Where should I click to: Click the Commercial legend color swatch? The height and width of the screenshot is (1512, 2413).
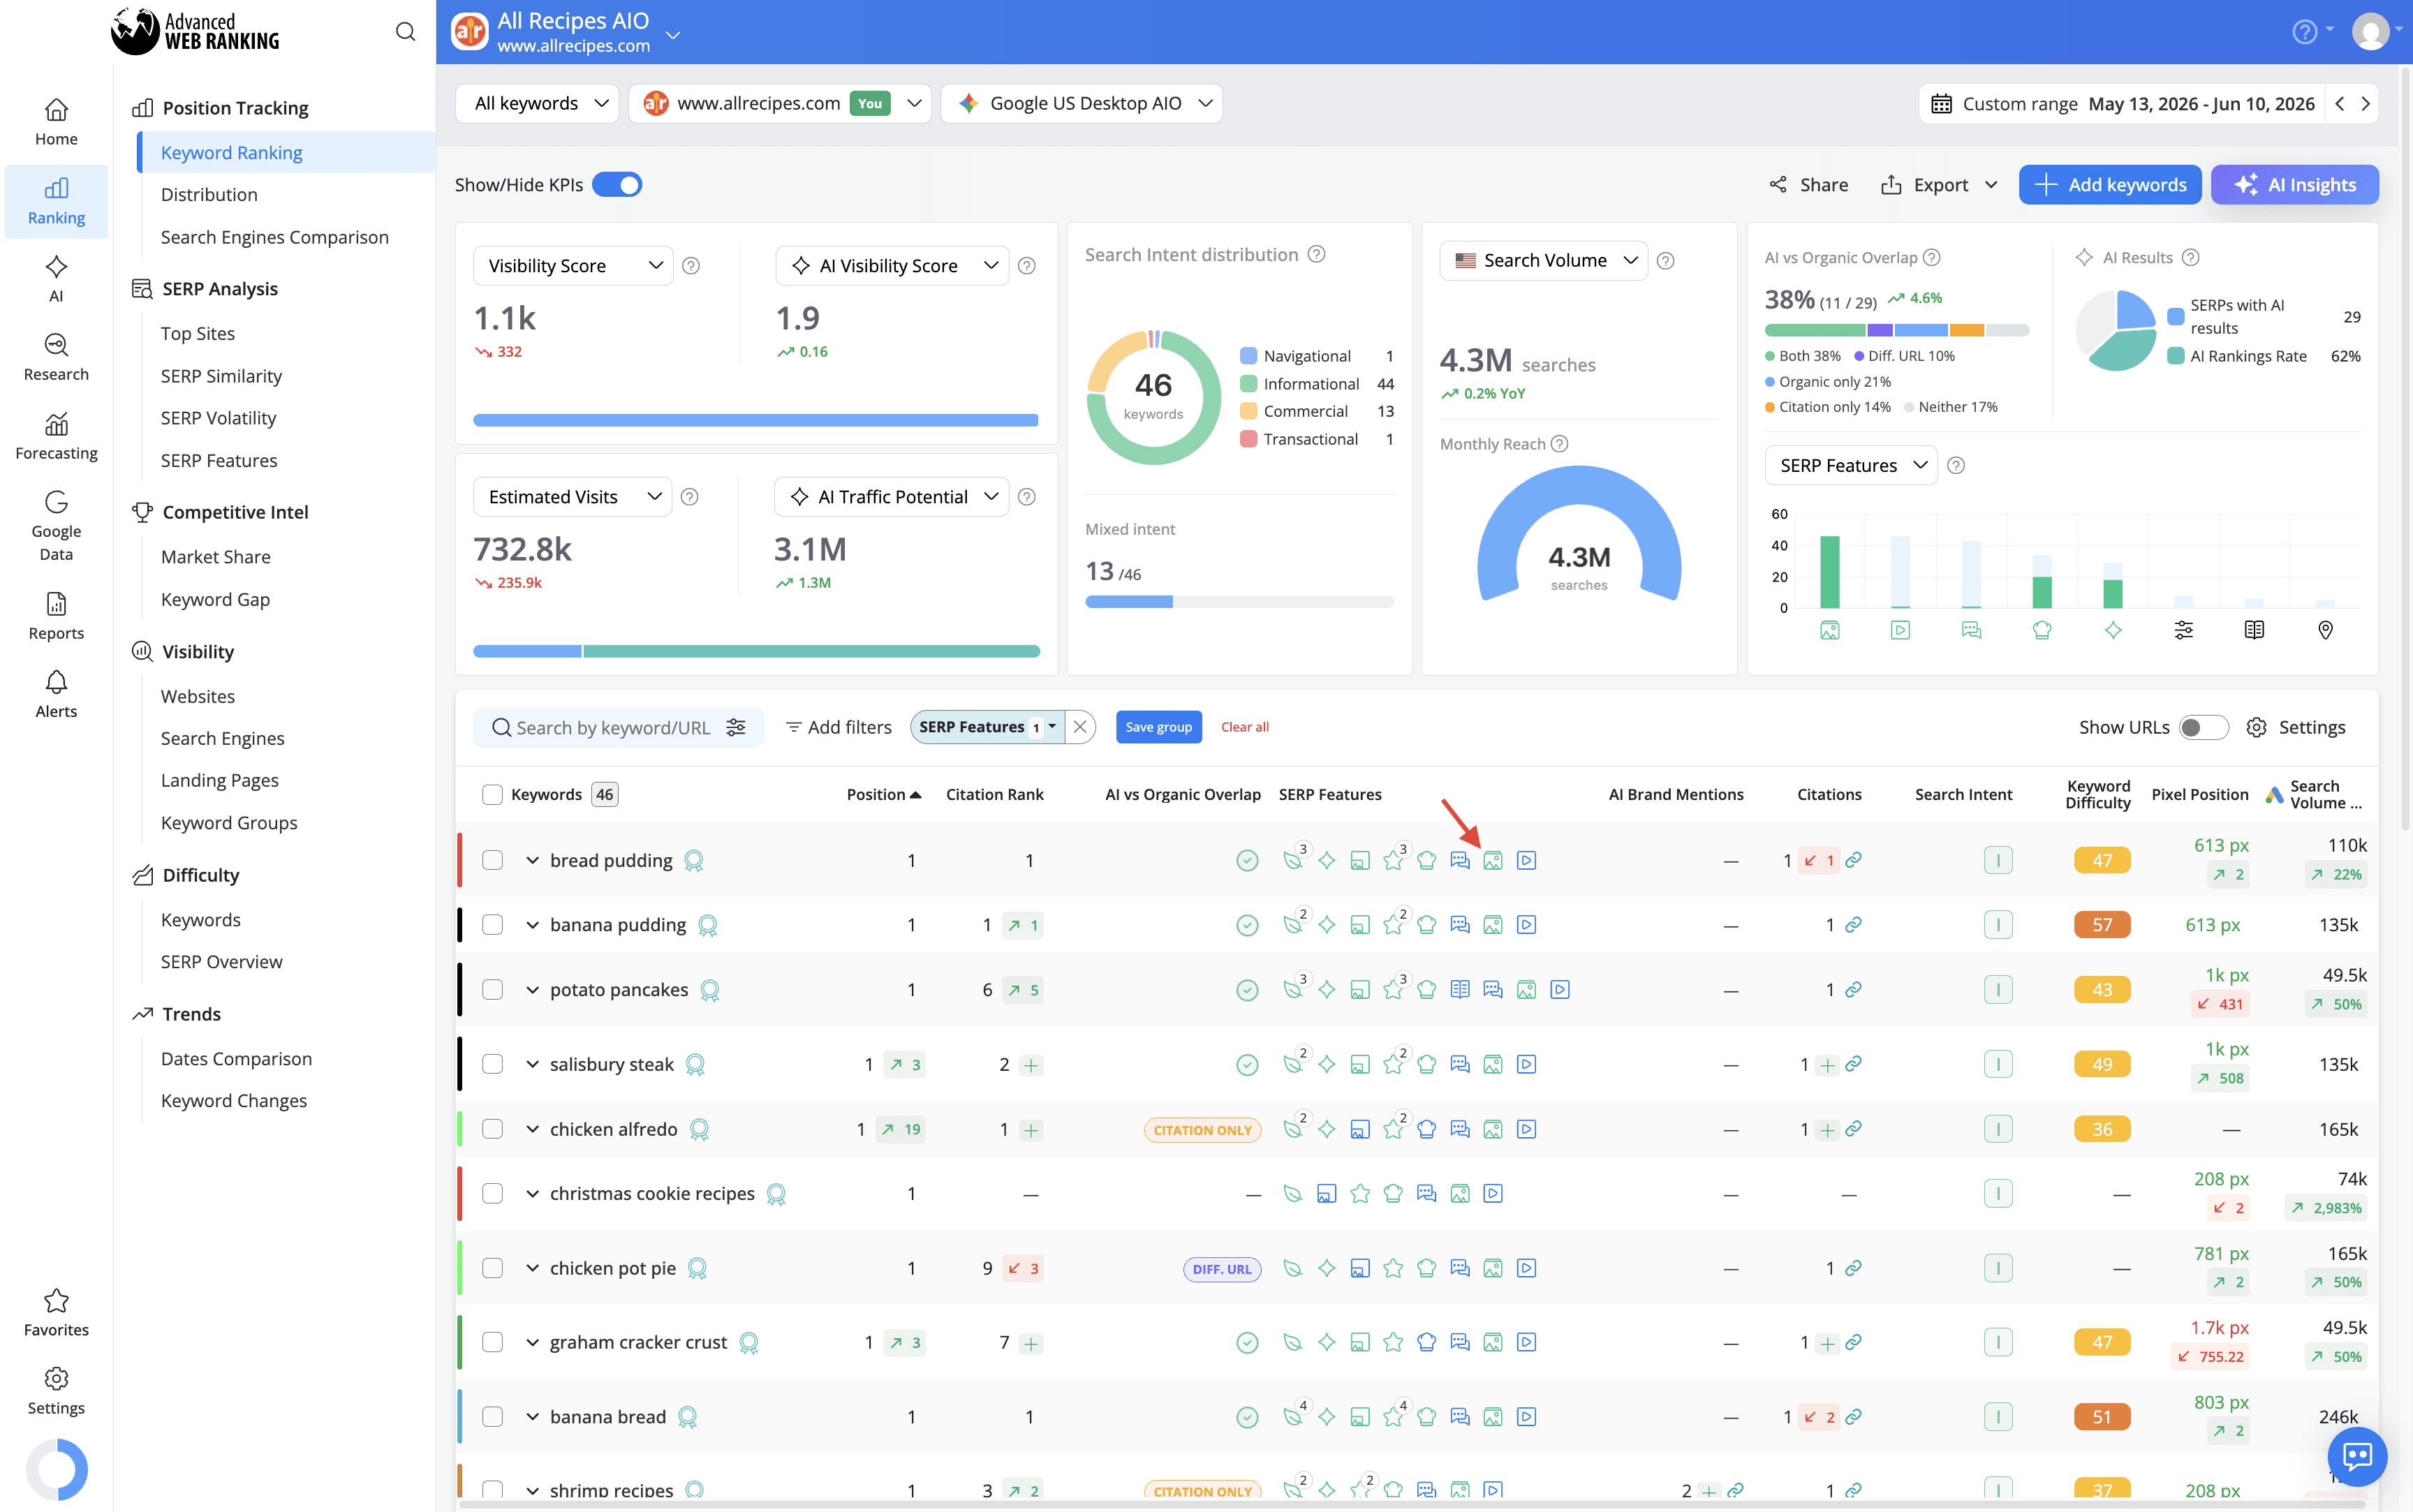[x=1248, y=411]
